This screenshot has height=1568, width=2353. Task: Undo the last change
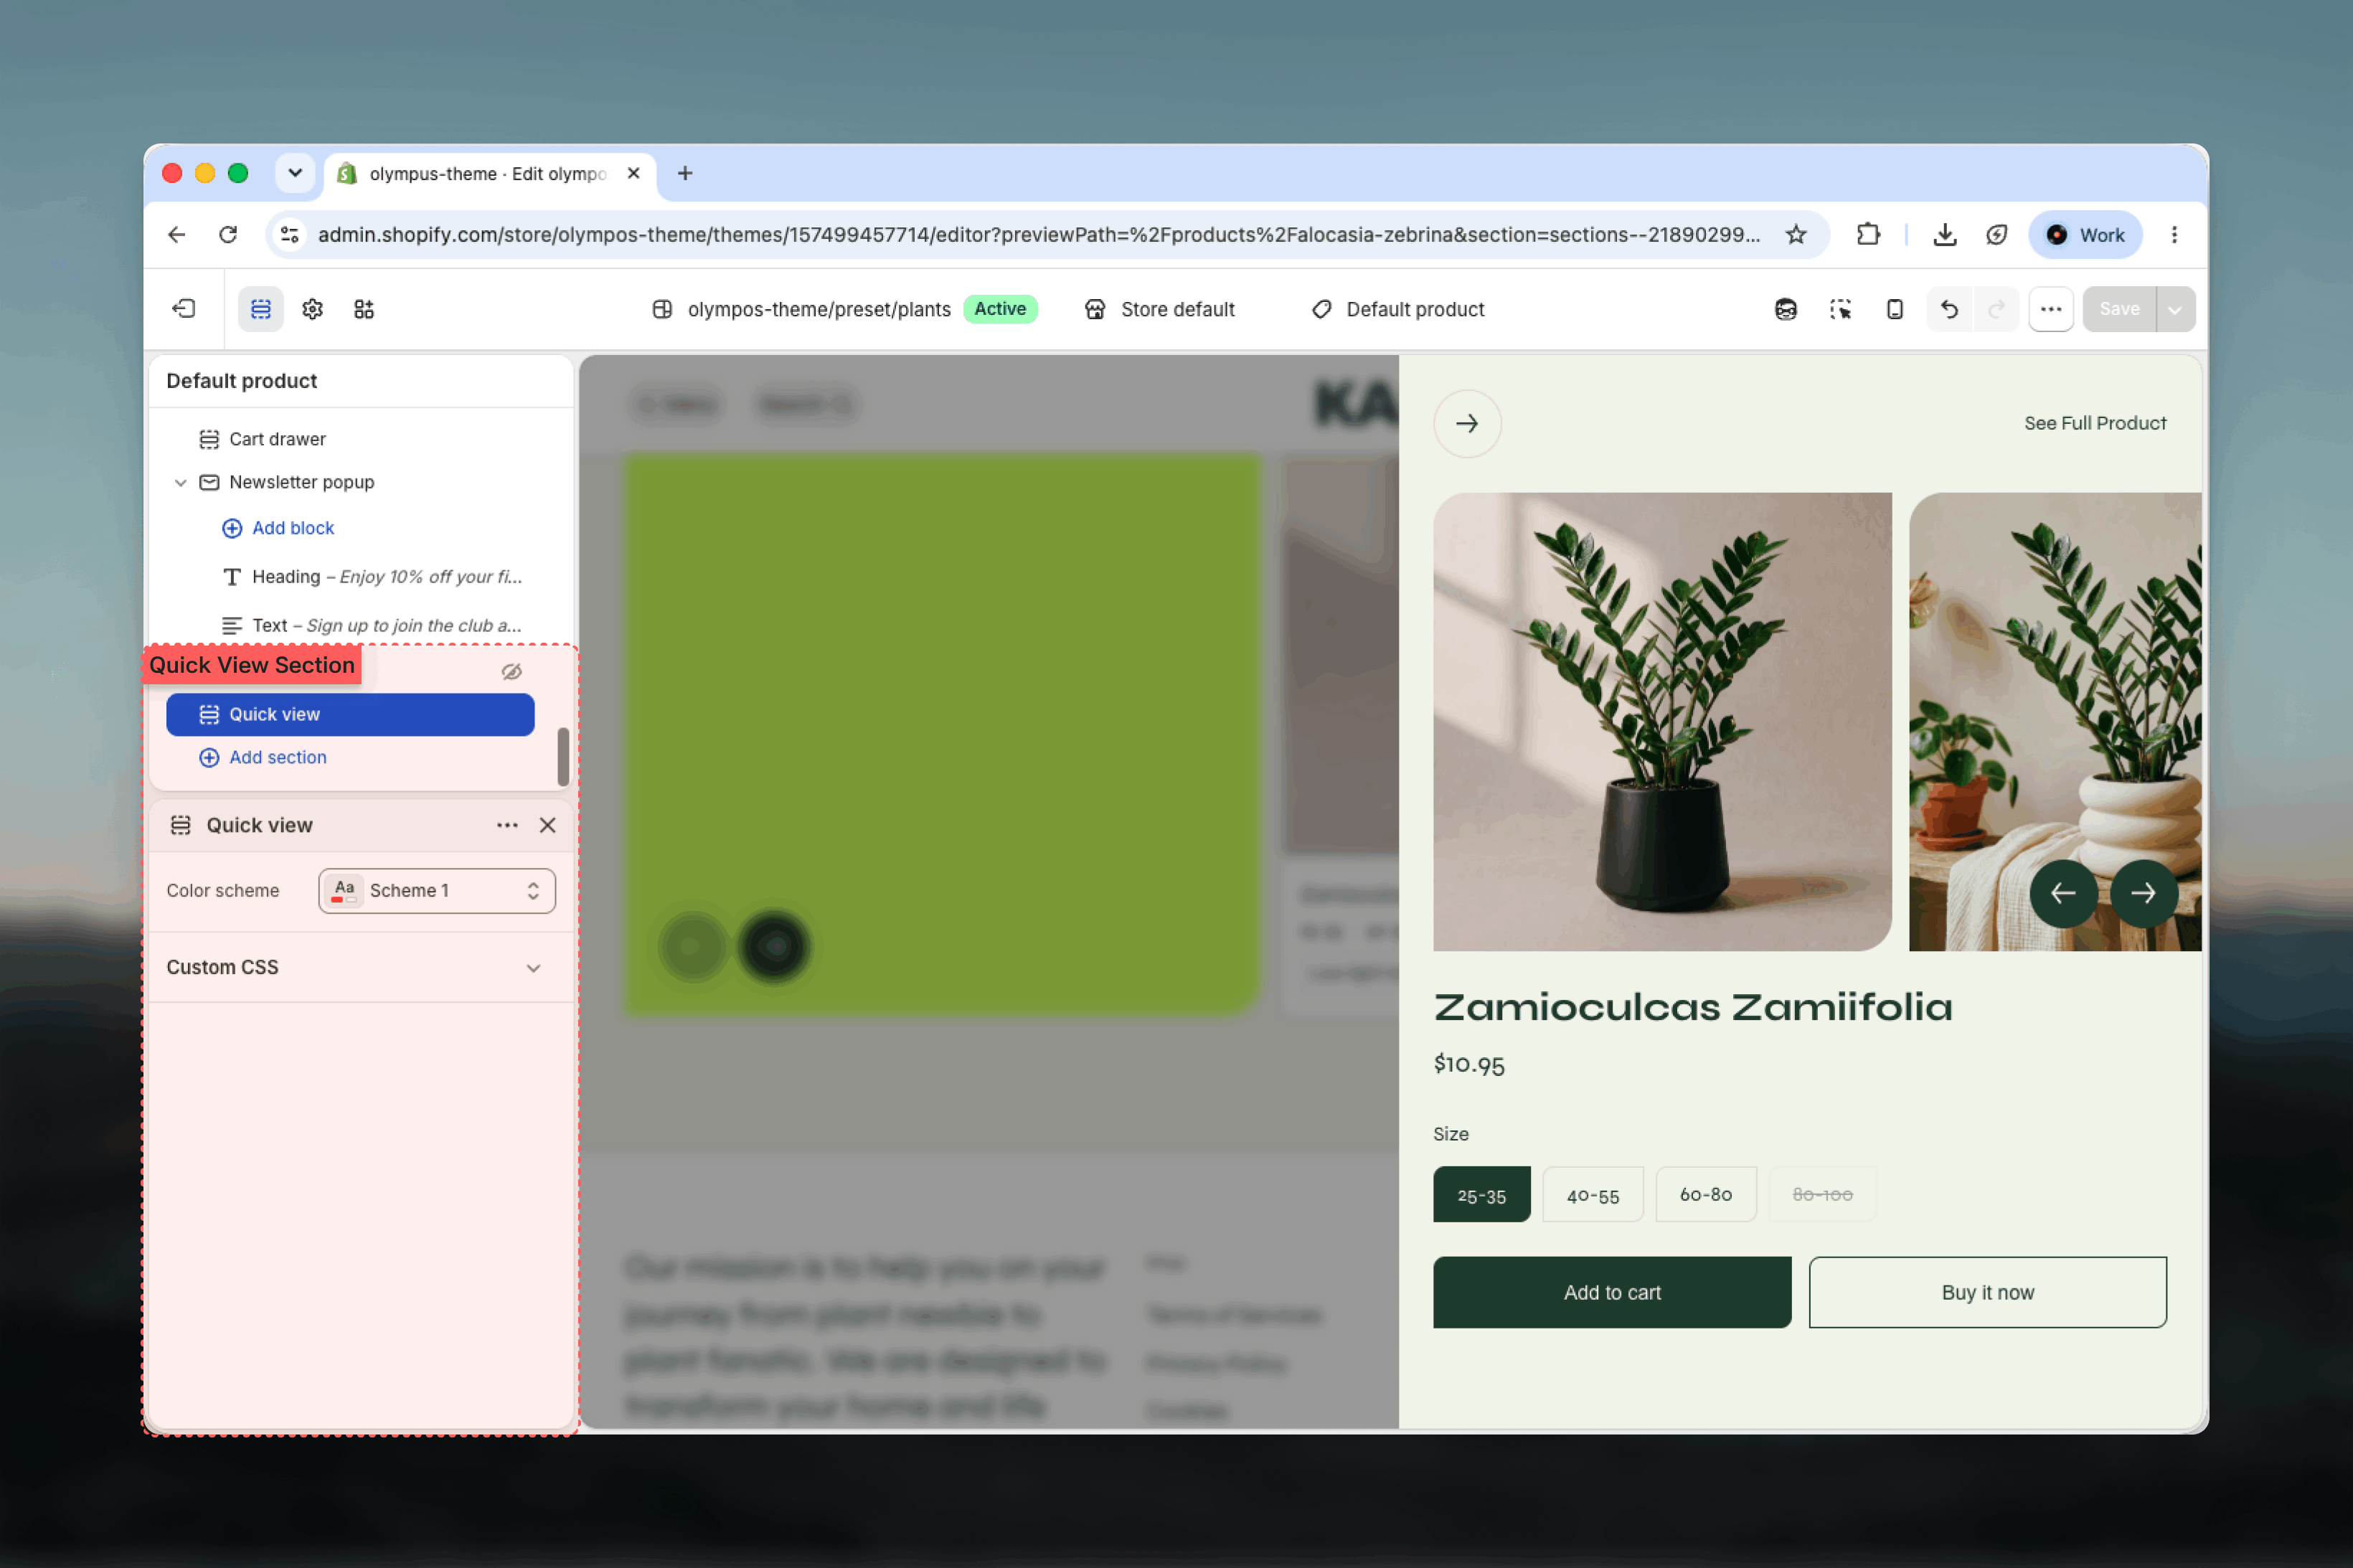1949,309
